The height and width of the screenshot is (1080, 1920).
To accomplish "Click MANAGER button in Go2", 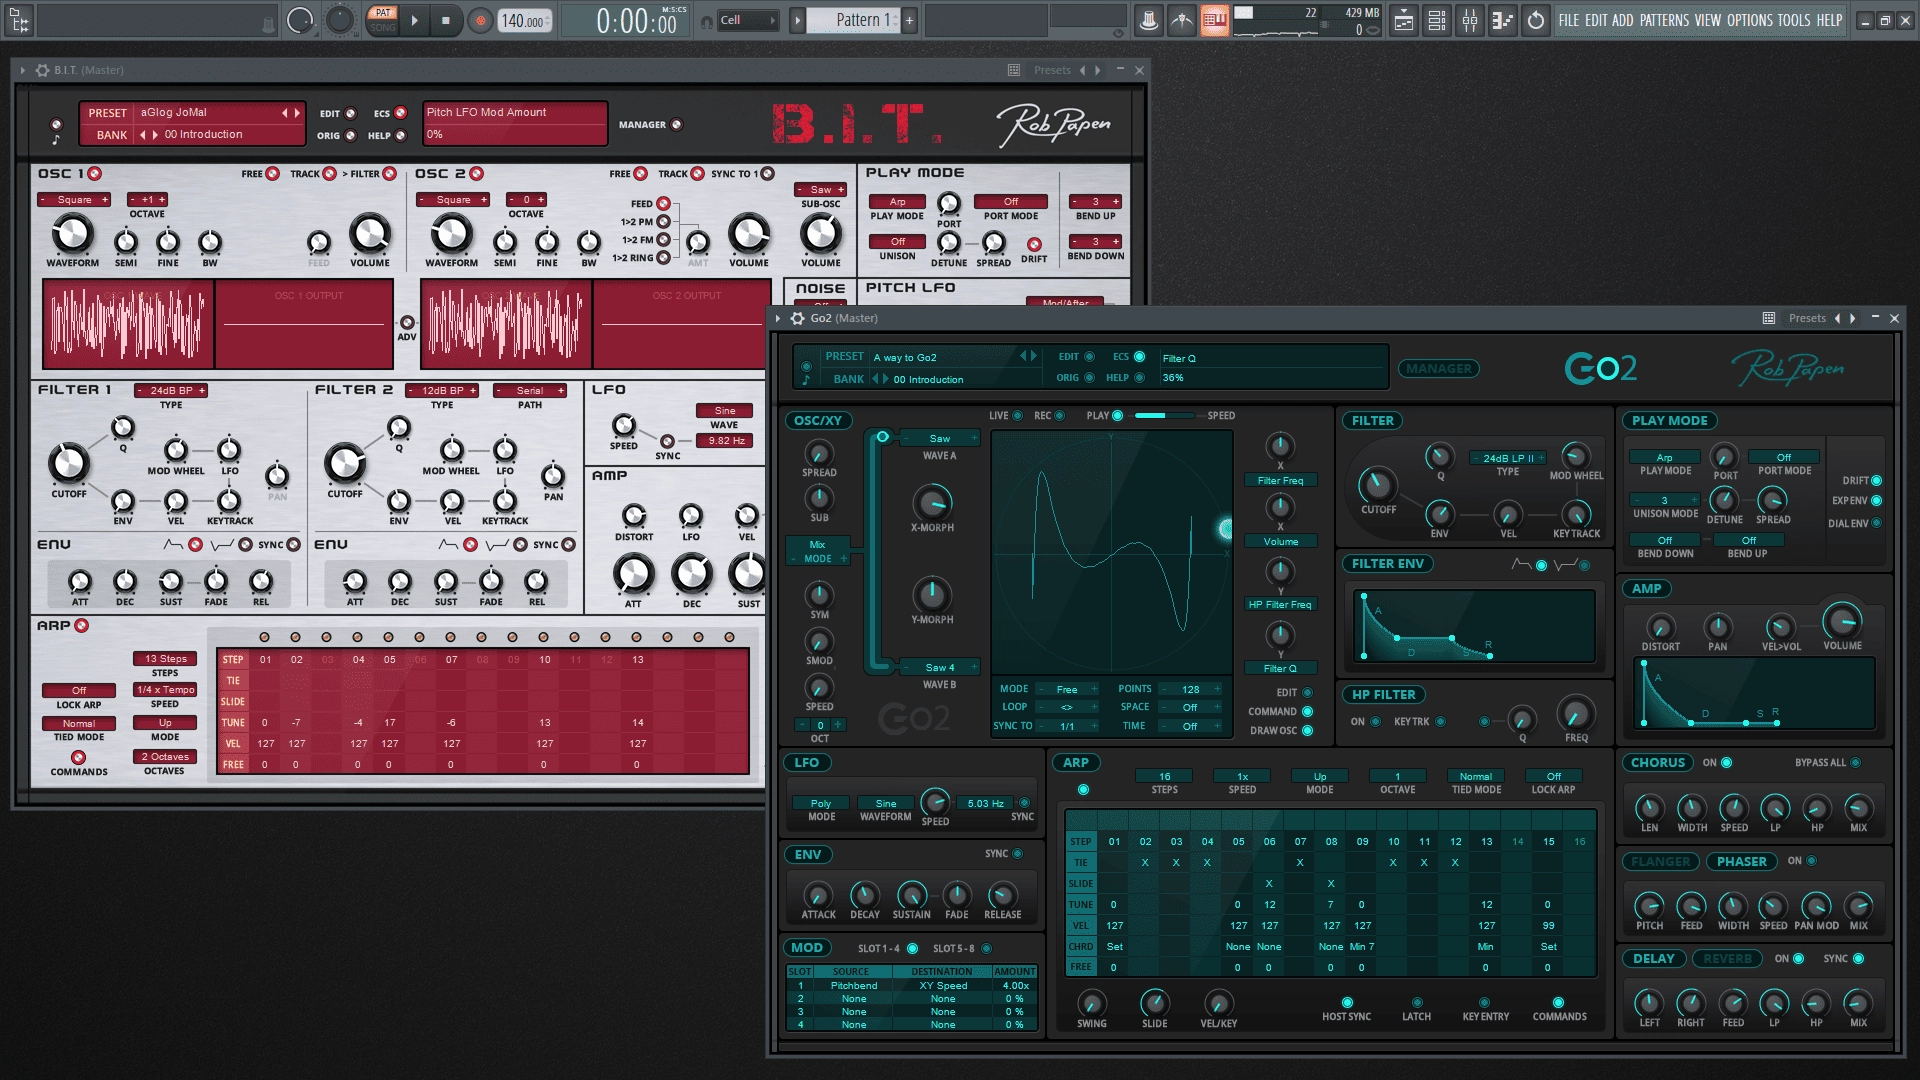I will pos(1438,369).
